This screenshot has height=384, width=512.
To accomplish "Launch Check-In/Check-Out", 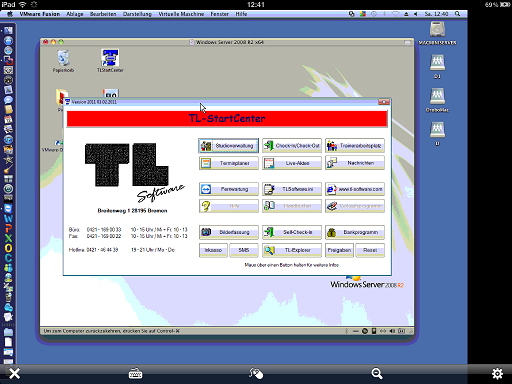I will click(x=292, y=146).
